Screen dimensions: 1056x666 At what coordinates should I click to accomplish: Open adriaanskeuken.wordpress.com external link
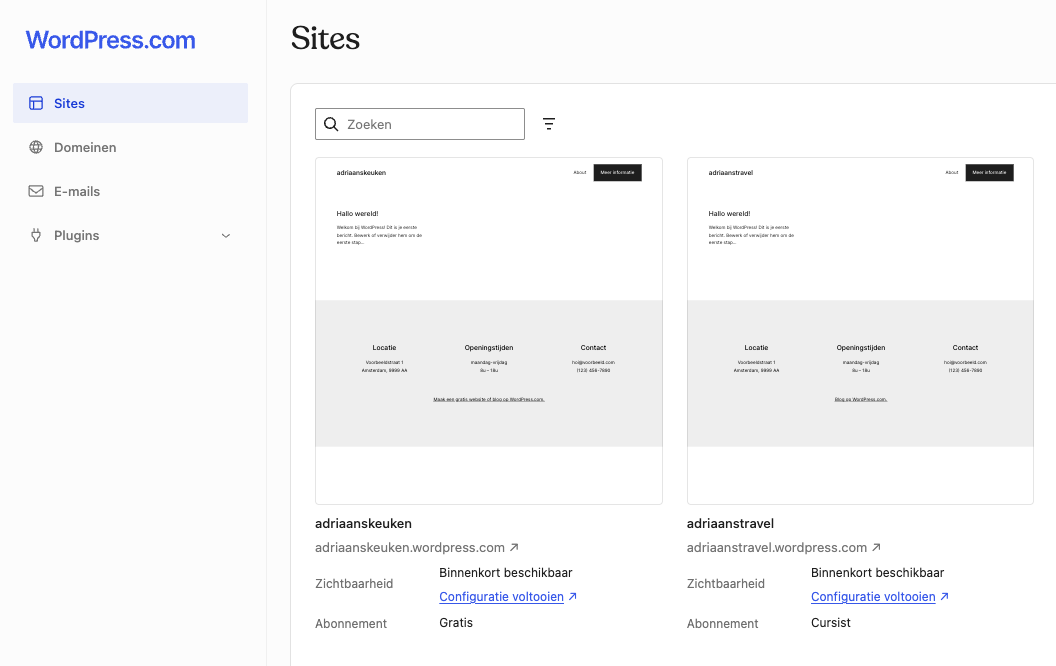click(417, 547)
